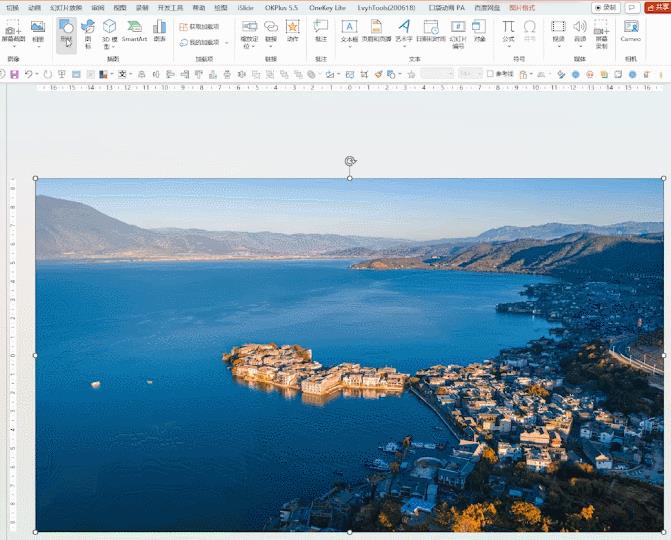671x540 pixels.
Task: Insert a text box
Action: pos(349,31)
